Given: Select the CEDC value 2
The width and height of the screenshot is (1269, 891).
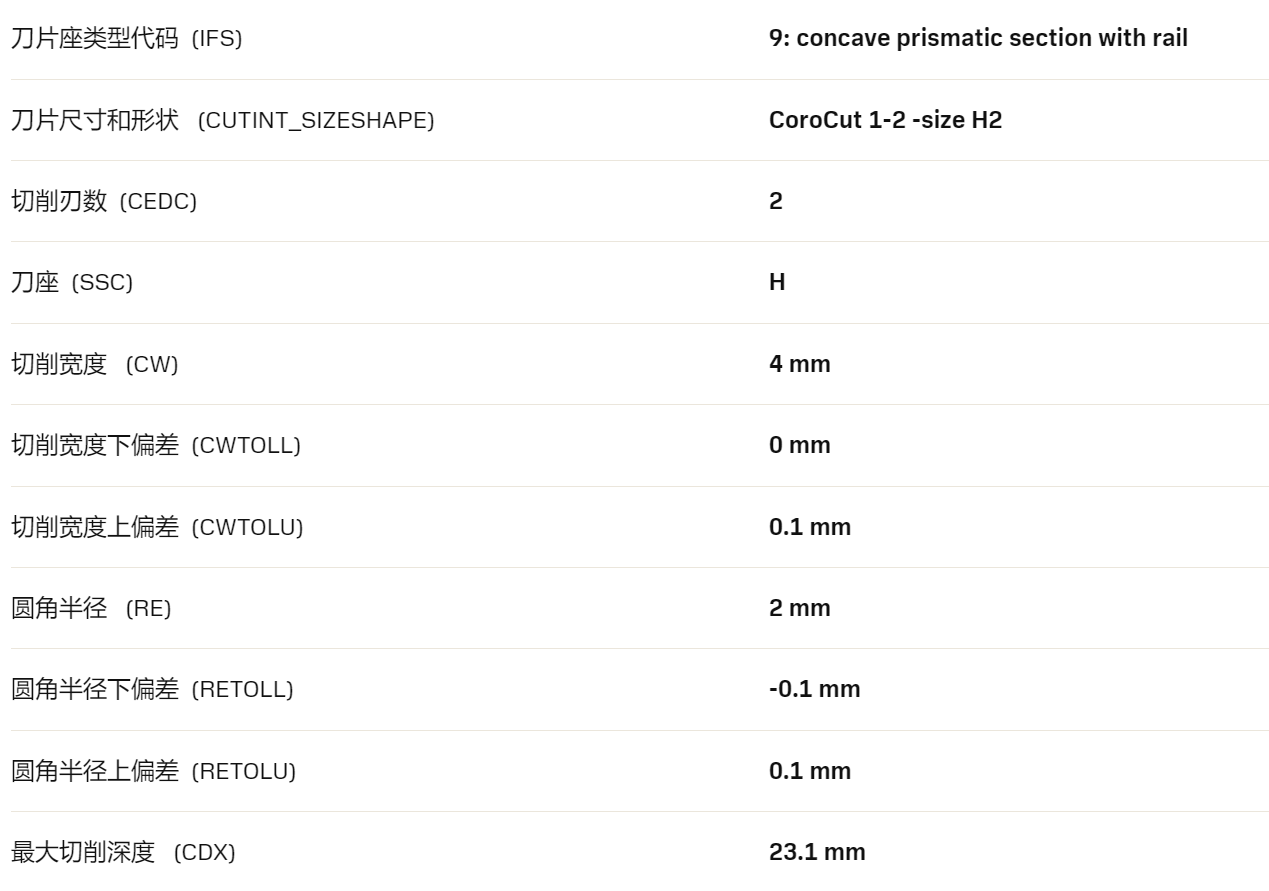Looking at the screenshot, I should (x=776, y=202).
